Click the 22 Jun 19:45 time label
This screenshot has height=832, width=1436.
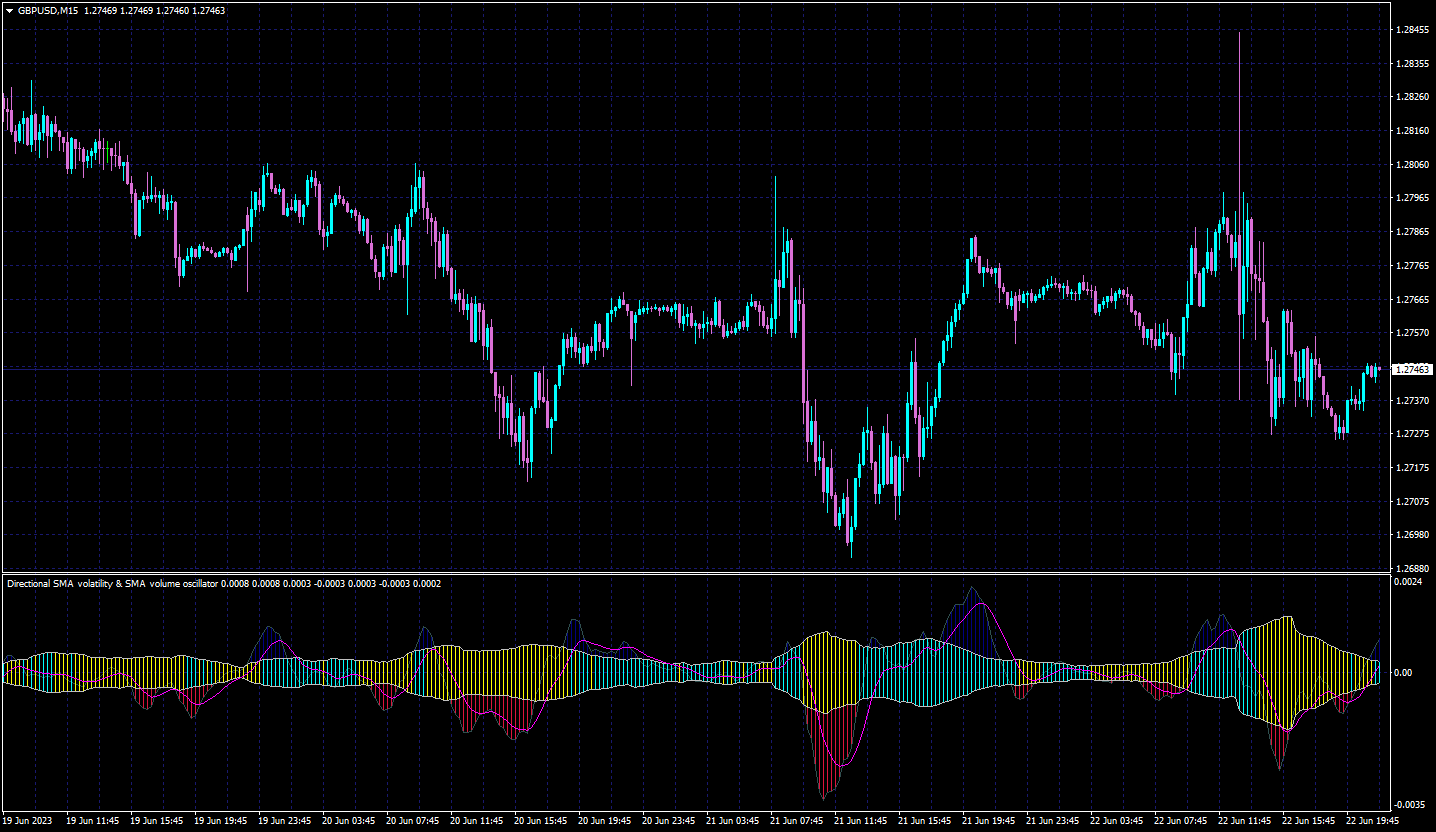pos(1373,820)
